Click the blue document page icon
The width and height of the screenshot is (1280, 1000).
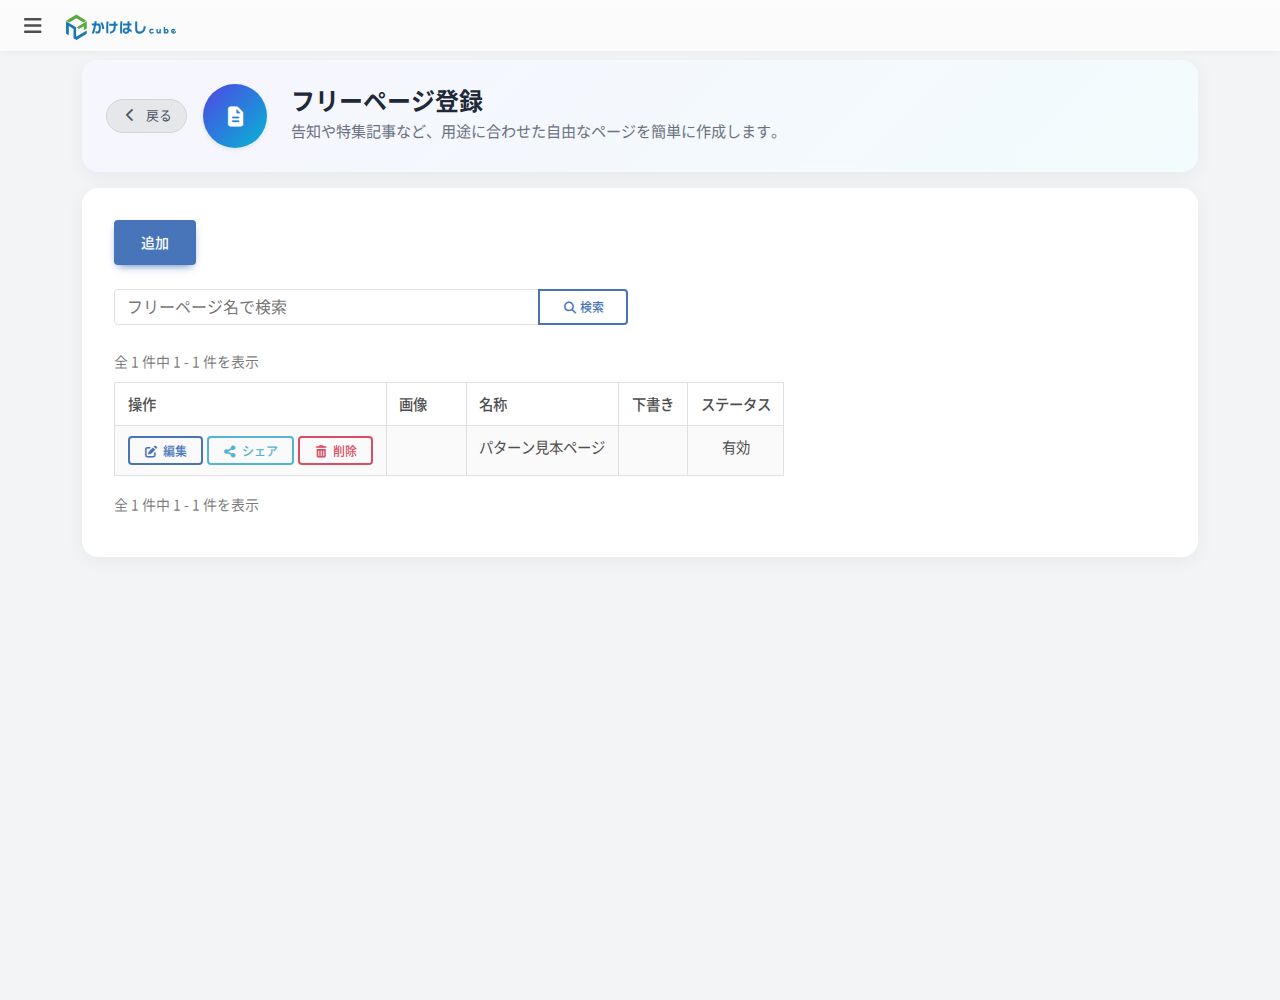pyautogui.click(x=235, y=116)
